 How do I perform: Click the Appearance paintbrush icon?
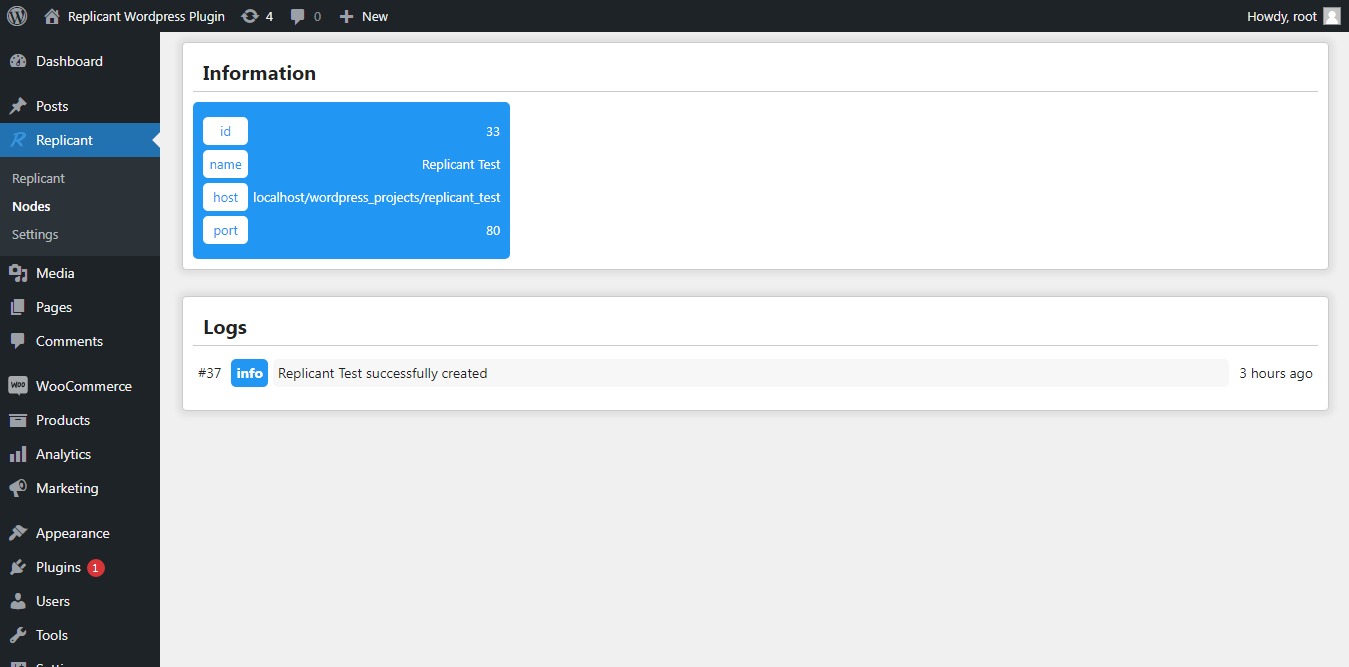click(18, 533)
